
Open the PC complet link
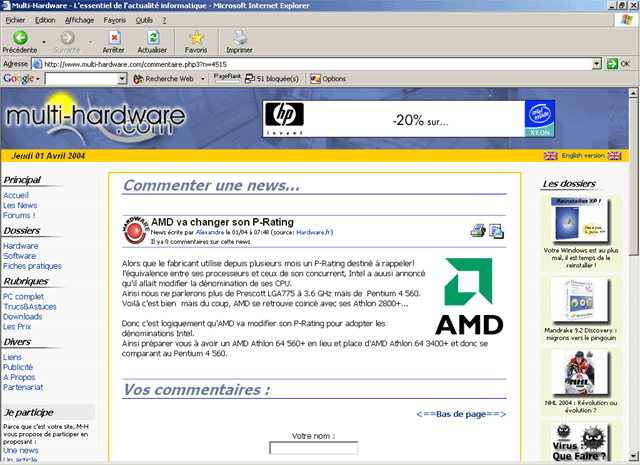click(x=23, y=296)
